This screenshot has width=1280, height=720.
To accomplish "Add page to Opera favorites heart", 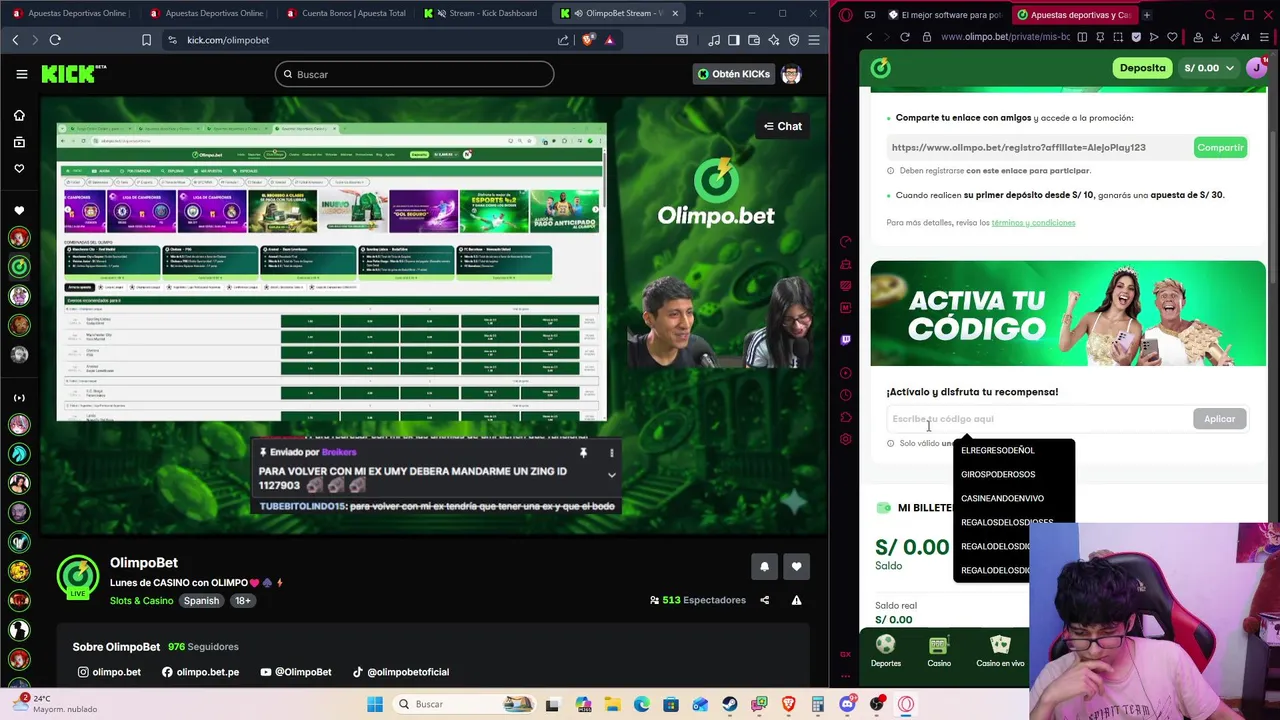I will pos(1172,37).
